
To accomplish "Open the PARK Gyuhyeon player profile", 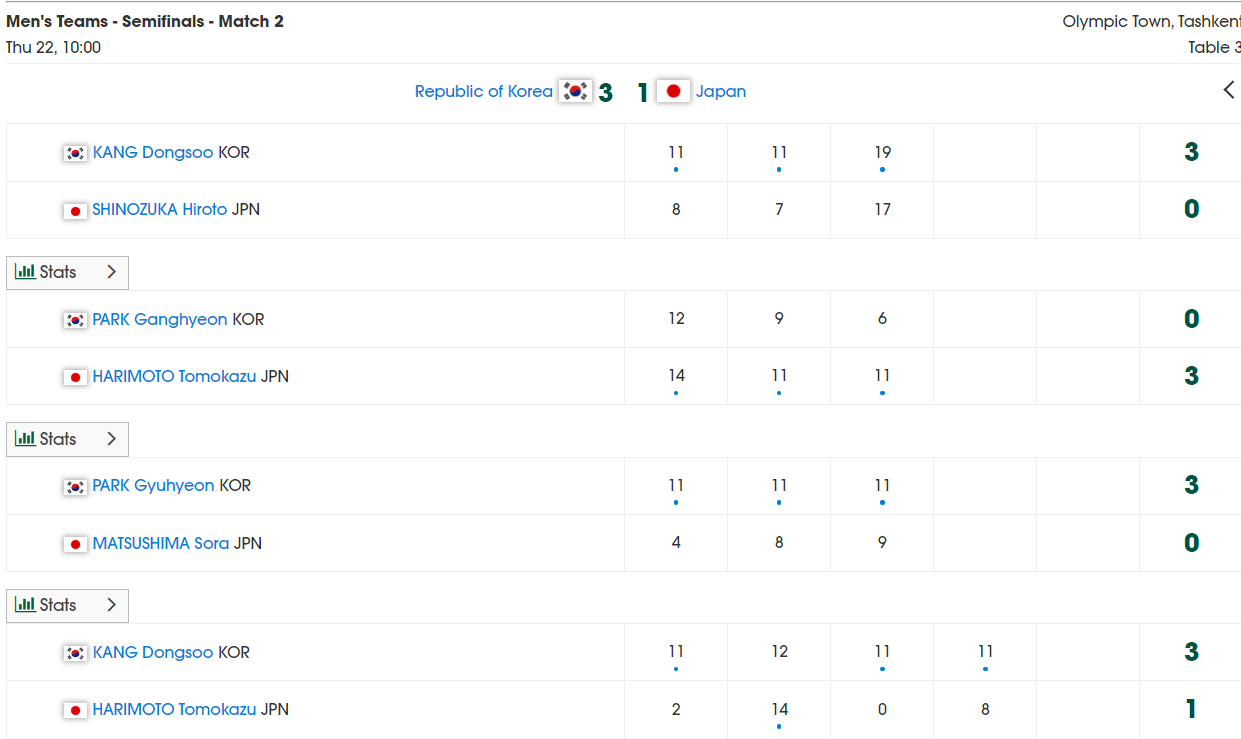I will point(153,486).
